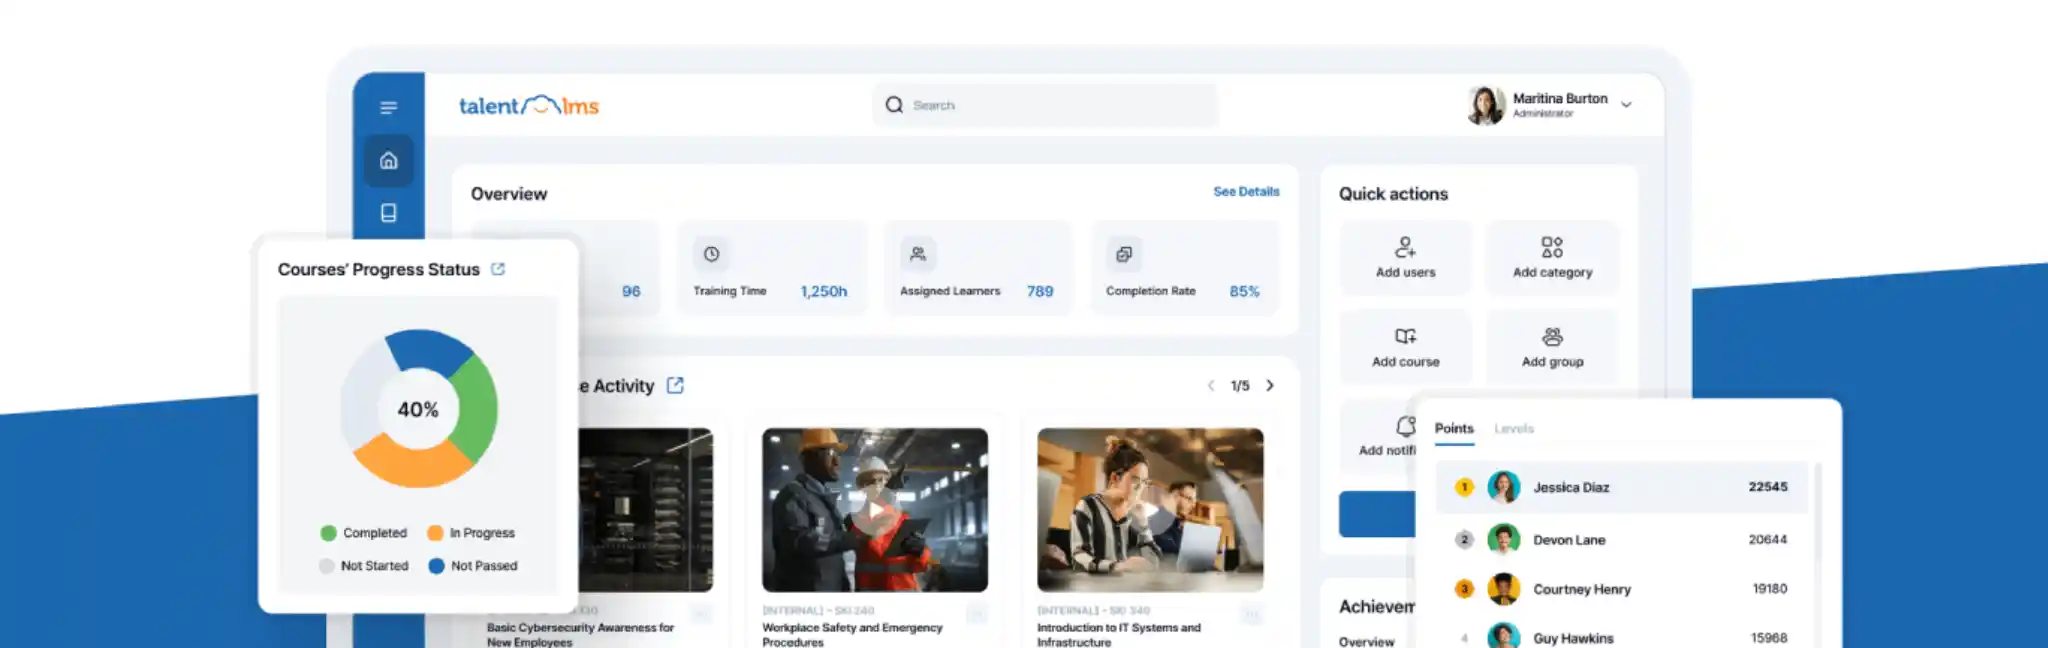Select Jessica Diaz leaderboard row
Viewport: 2048px width, 648px height.
point(1622,487)
